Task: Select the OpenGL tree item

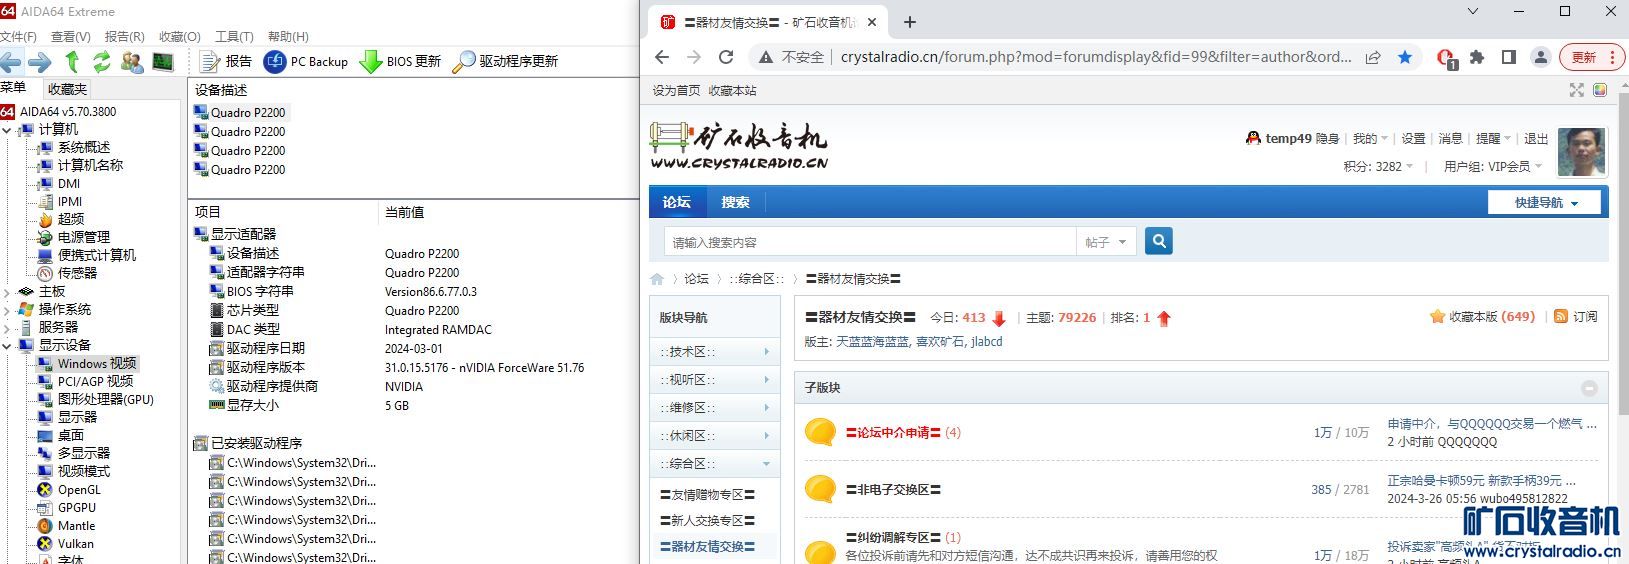Action: click(79, 490)
